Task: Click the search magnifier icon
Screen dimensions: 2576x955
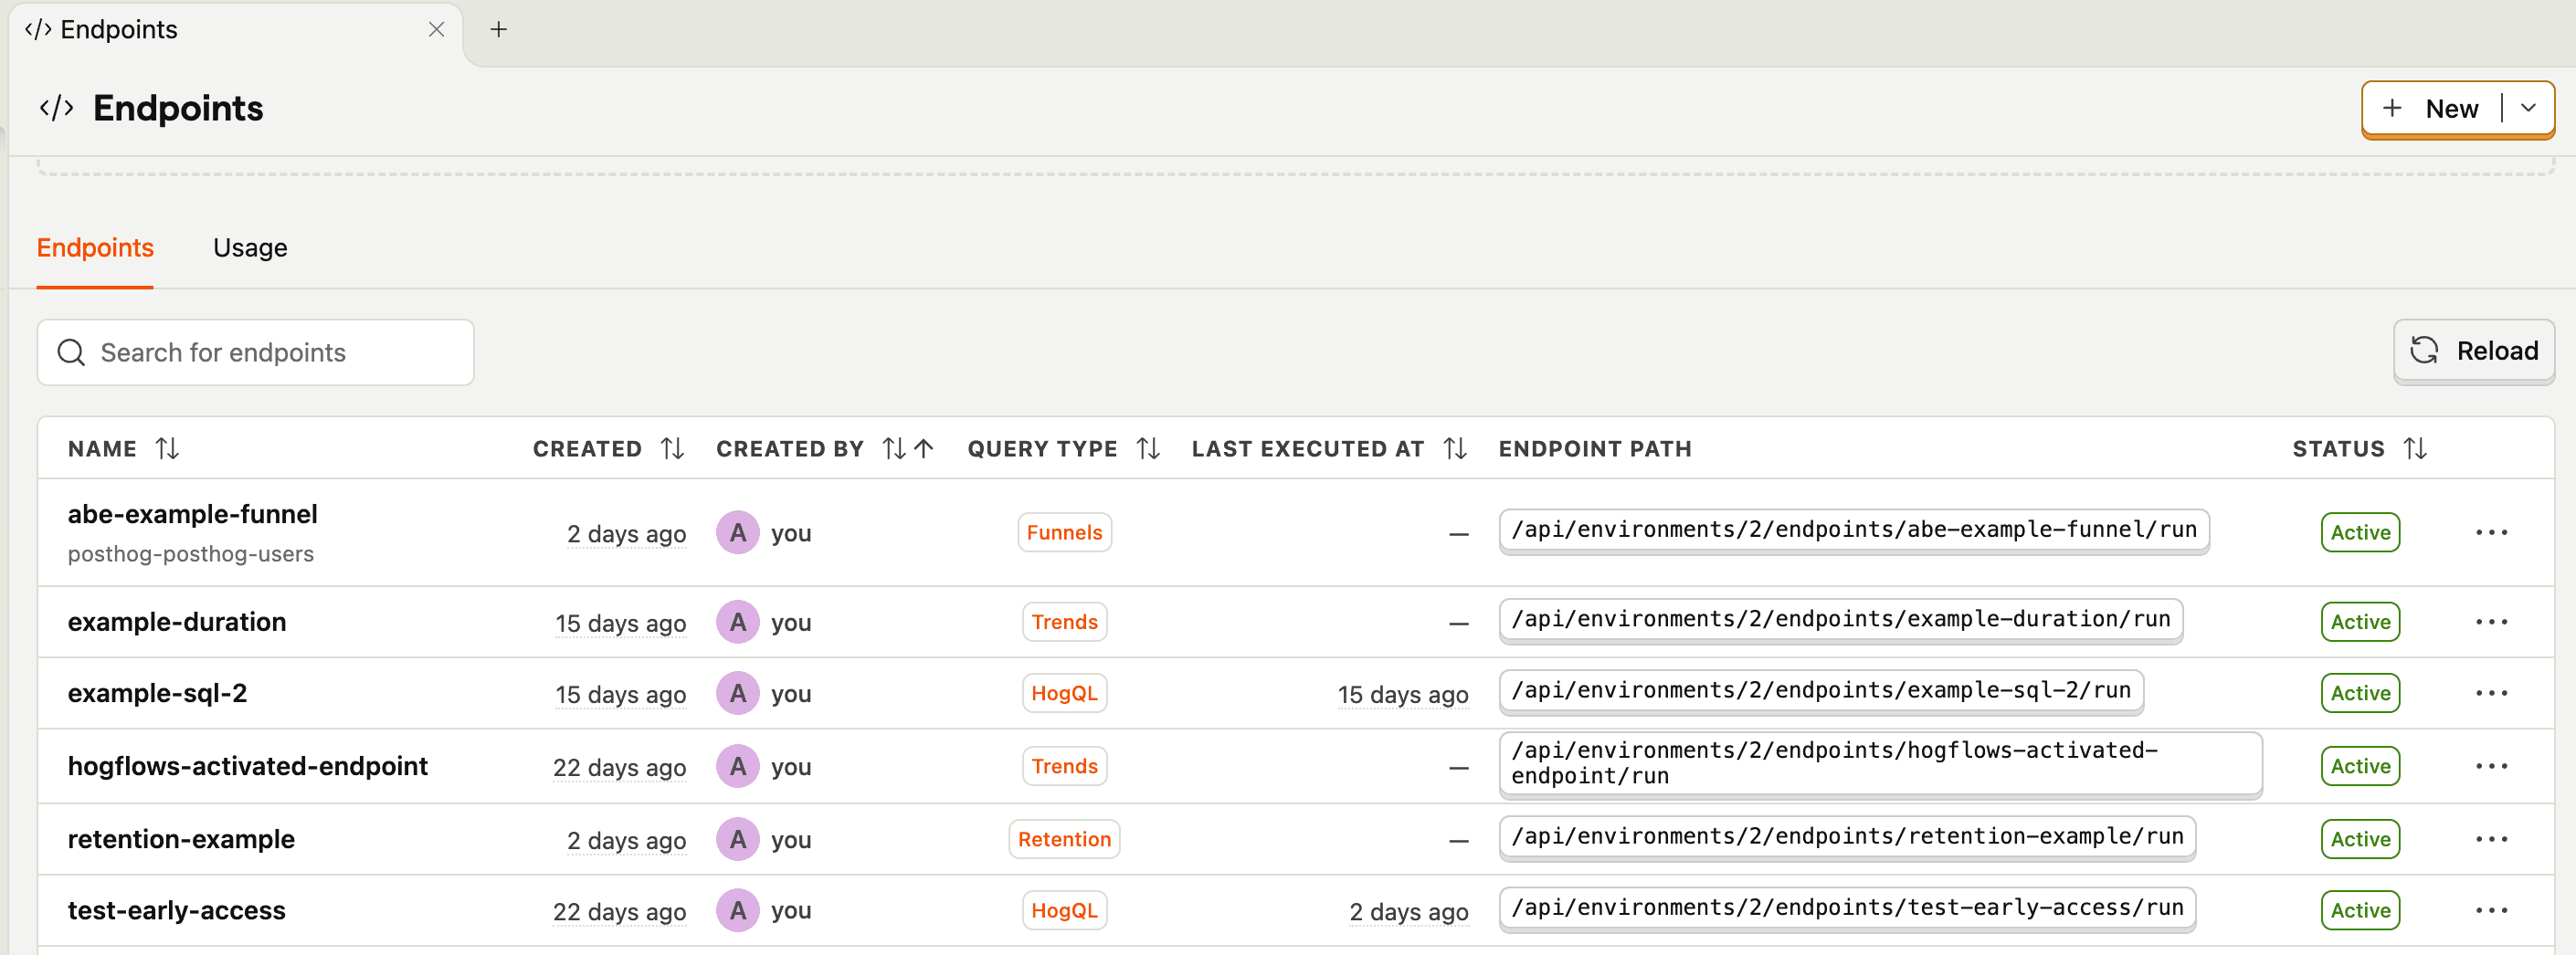Action: (71, 352)
